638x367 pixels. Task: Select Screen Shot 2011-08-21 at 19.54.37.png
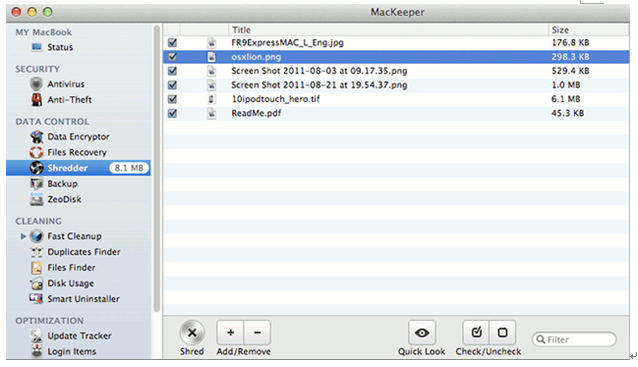[x=319, y=85]
